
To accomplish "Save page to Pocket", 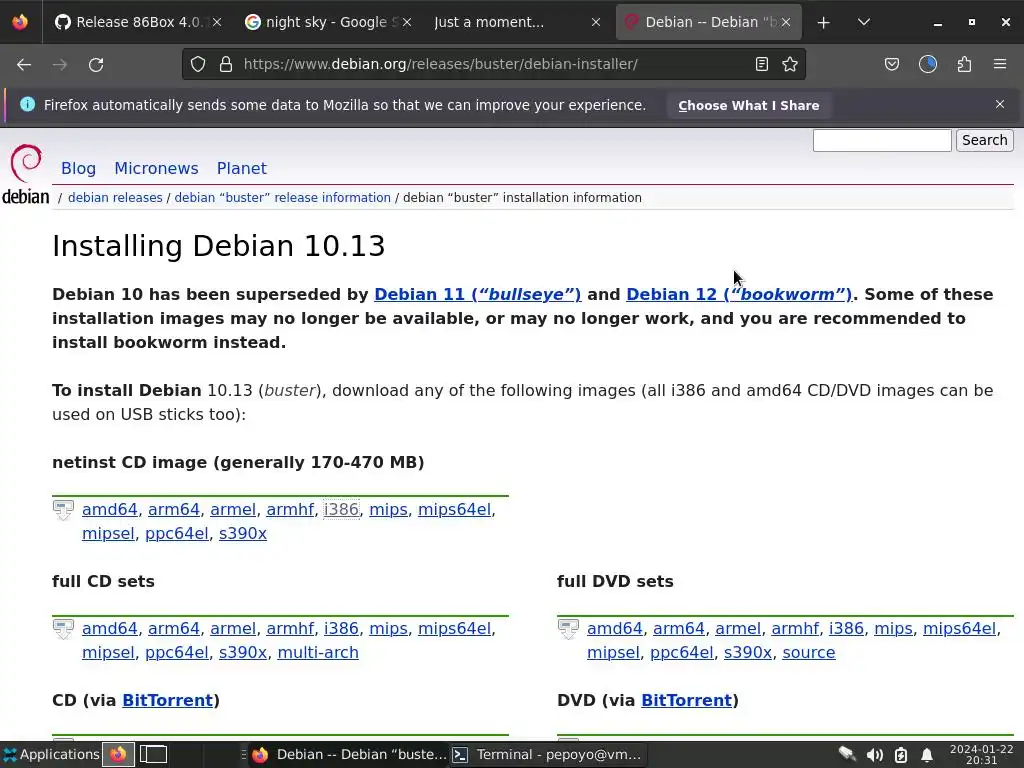I will coord(891,64).
